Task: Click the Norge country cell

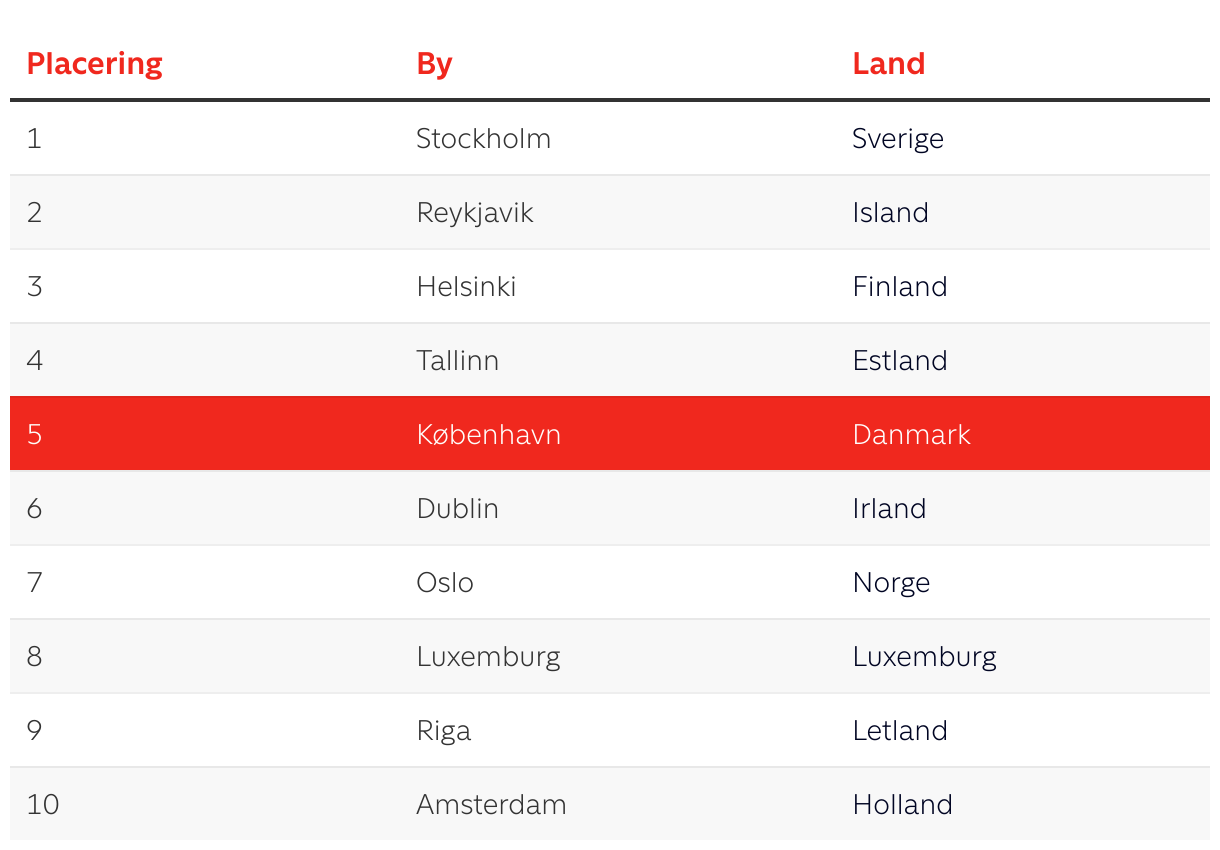Action: pos(891,583)
